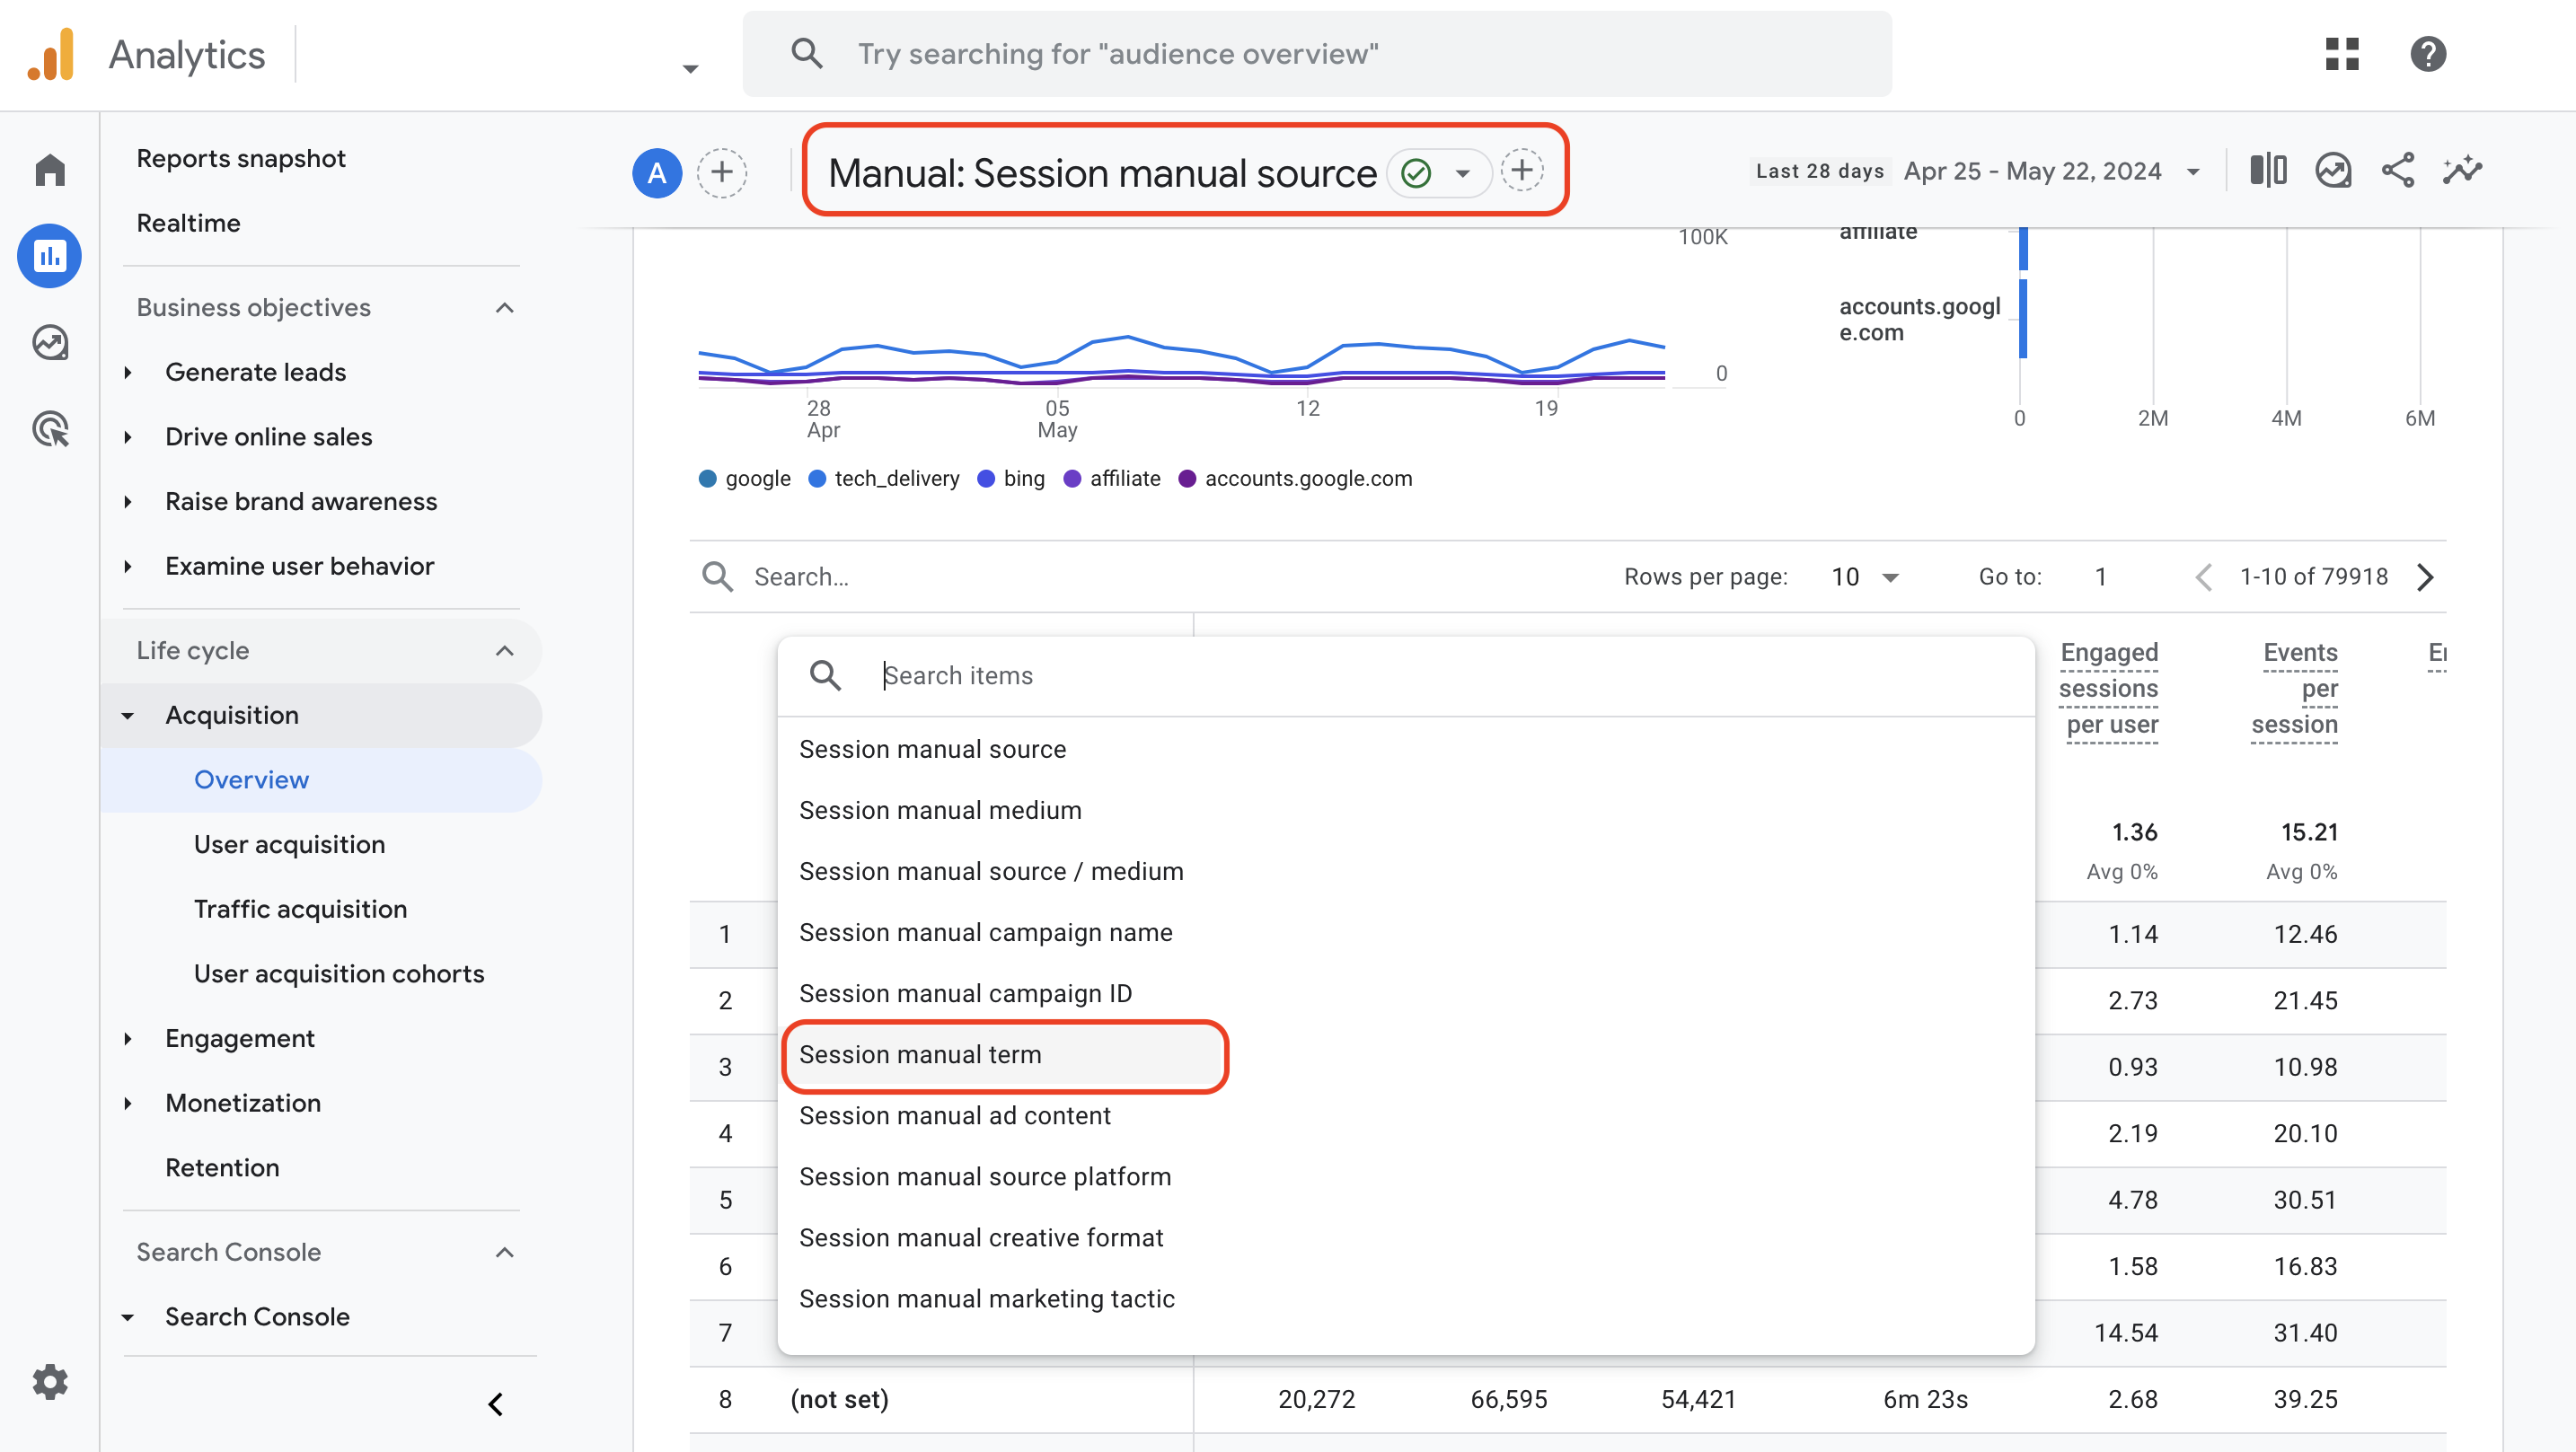Viewport: 2576px width, 1452px height.
Task: Collapse the left navigation panel
Action: 495,1404
